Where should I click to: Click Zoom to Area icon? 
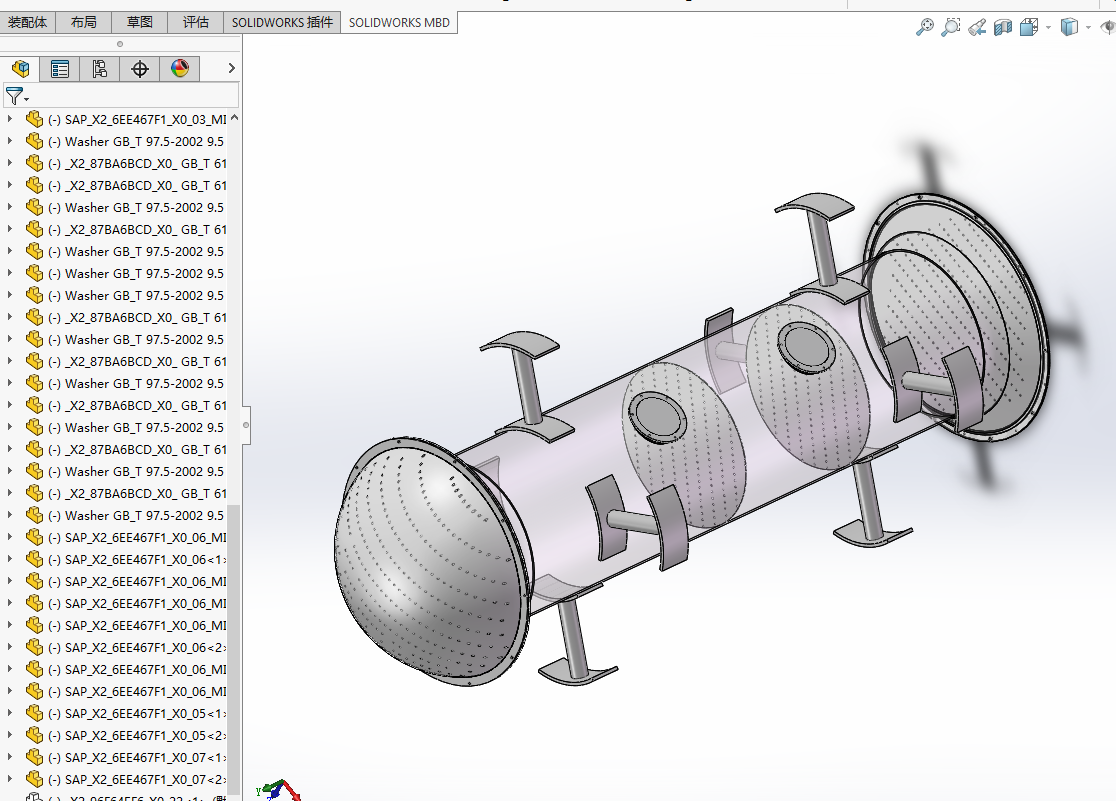click(951, 27)
